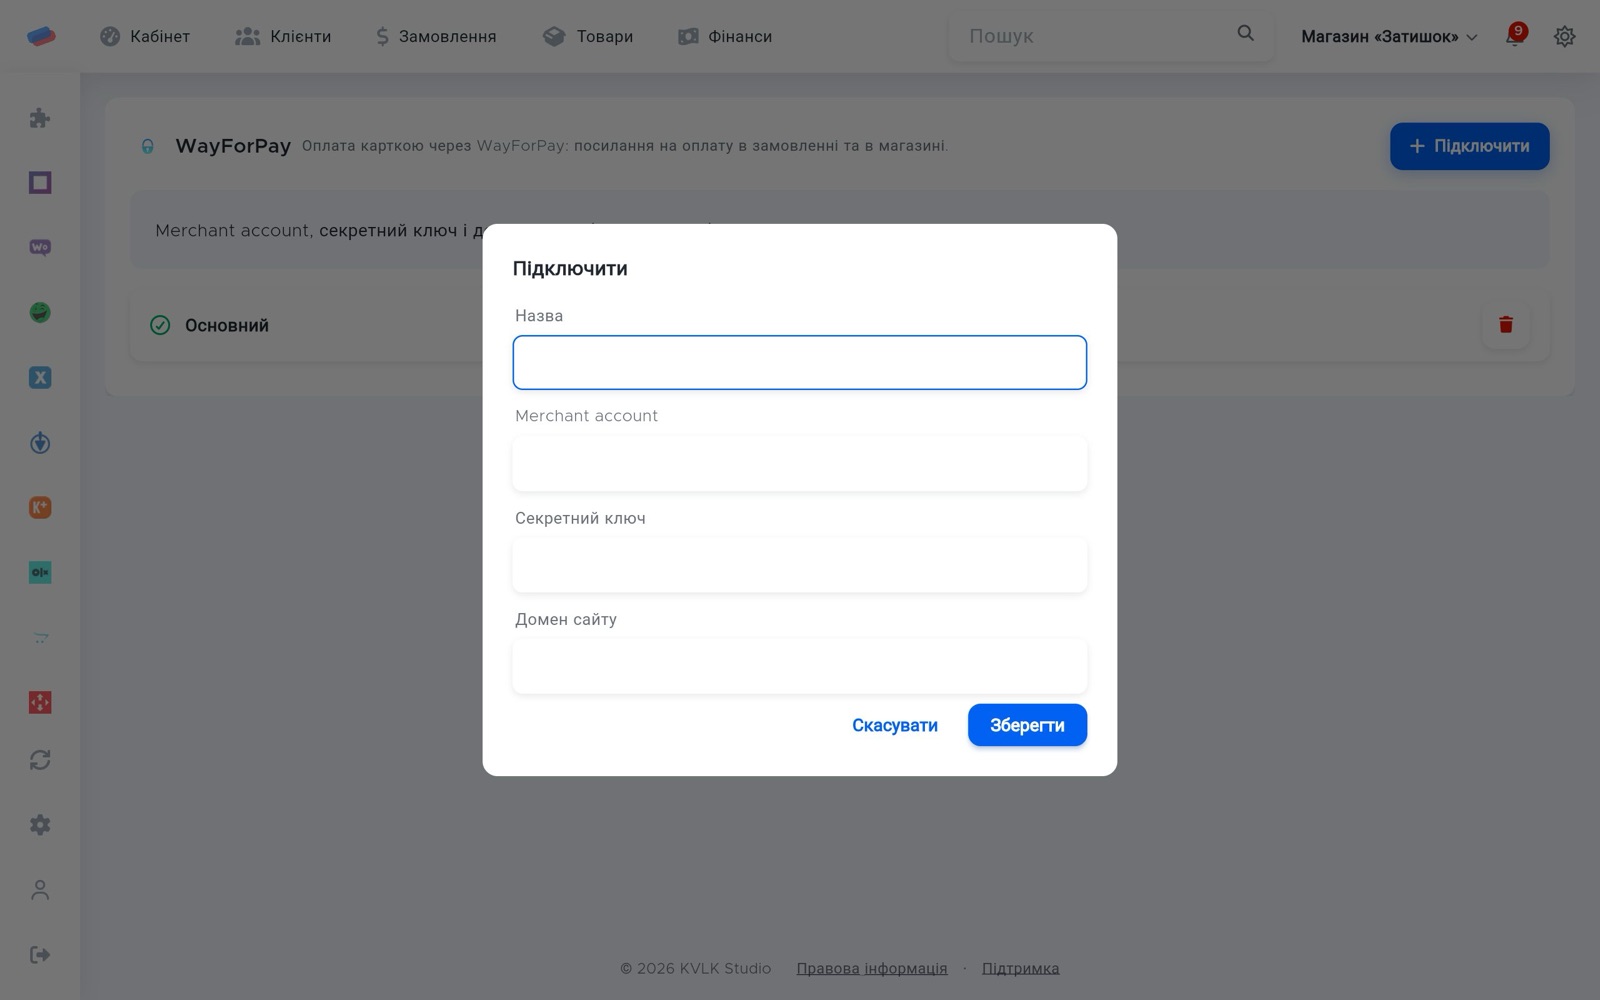Focus the Merchant account input field

click(800, 464)
